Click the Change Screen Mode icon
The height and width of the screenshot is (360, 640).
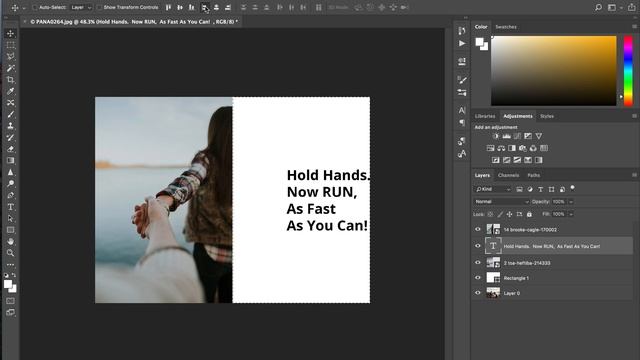11,313
